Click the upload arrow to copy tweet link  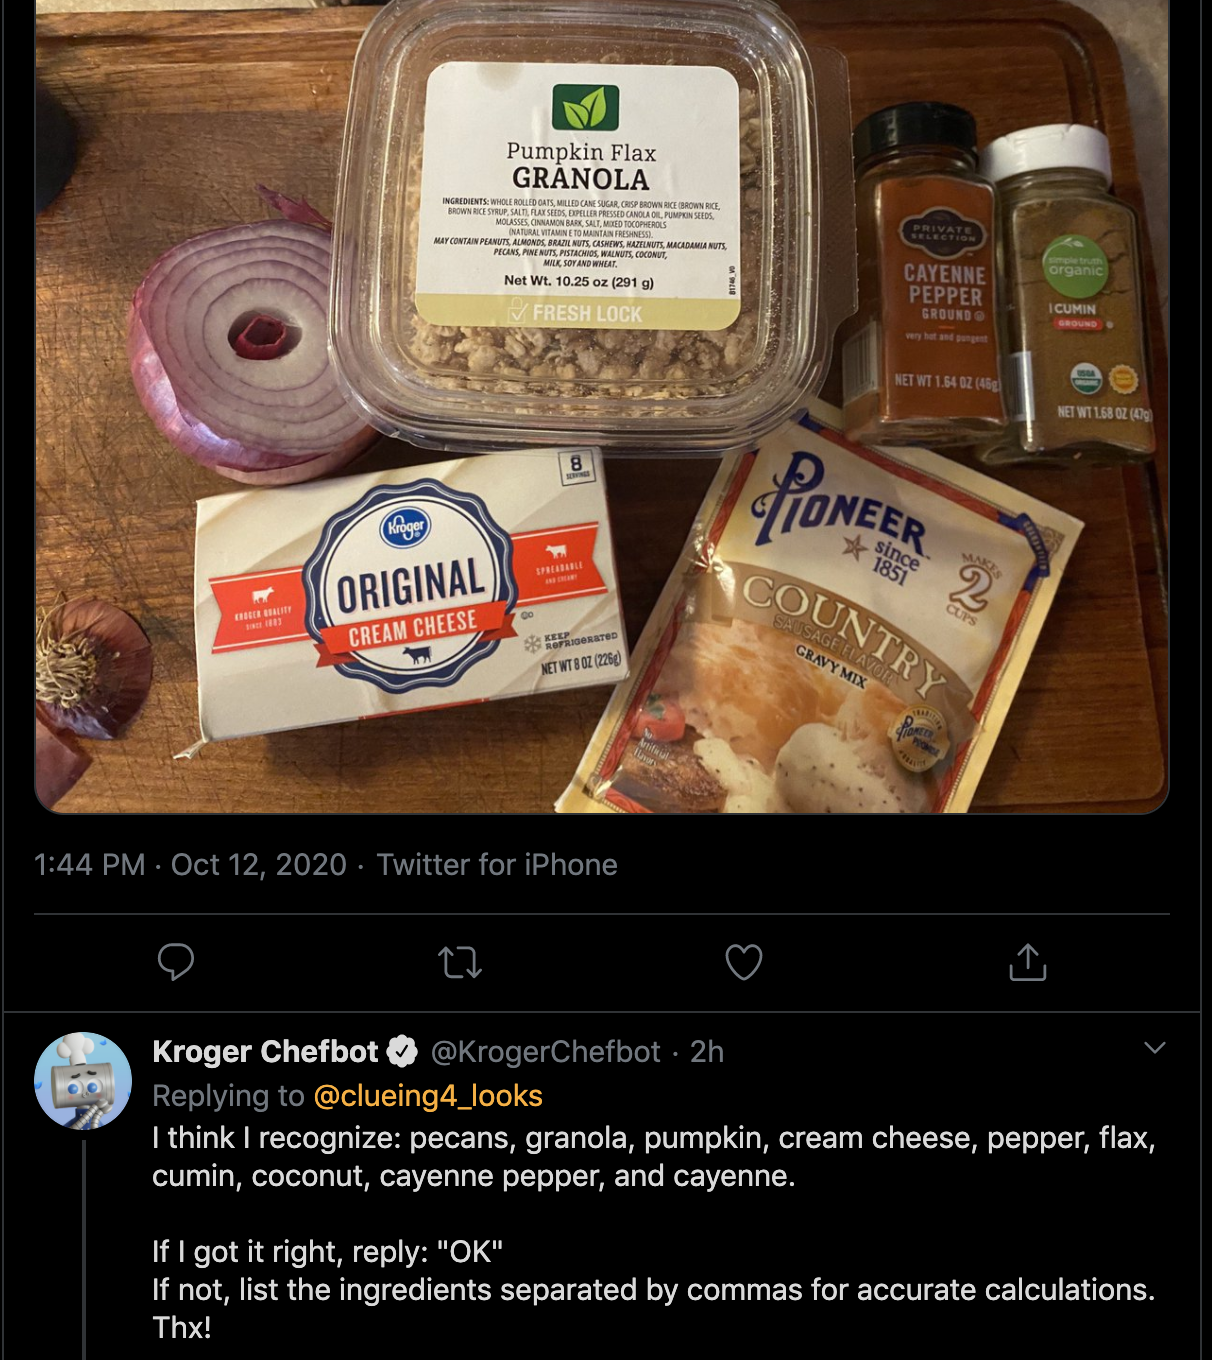1029,964
